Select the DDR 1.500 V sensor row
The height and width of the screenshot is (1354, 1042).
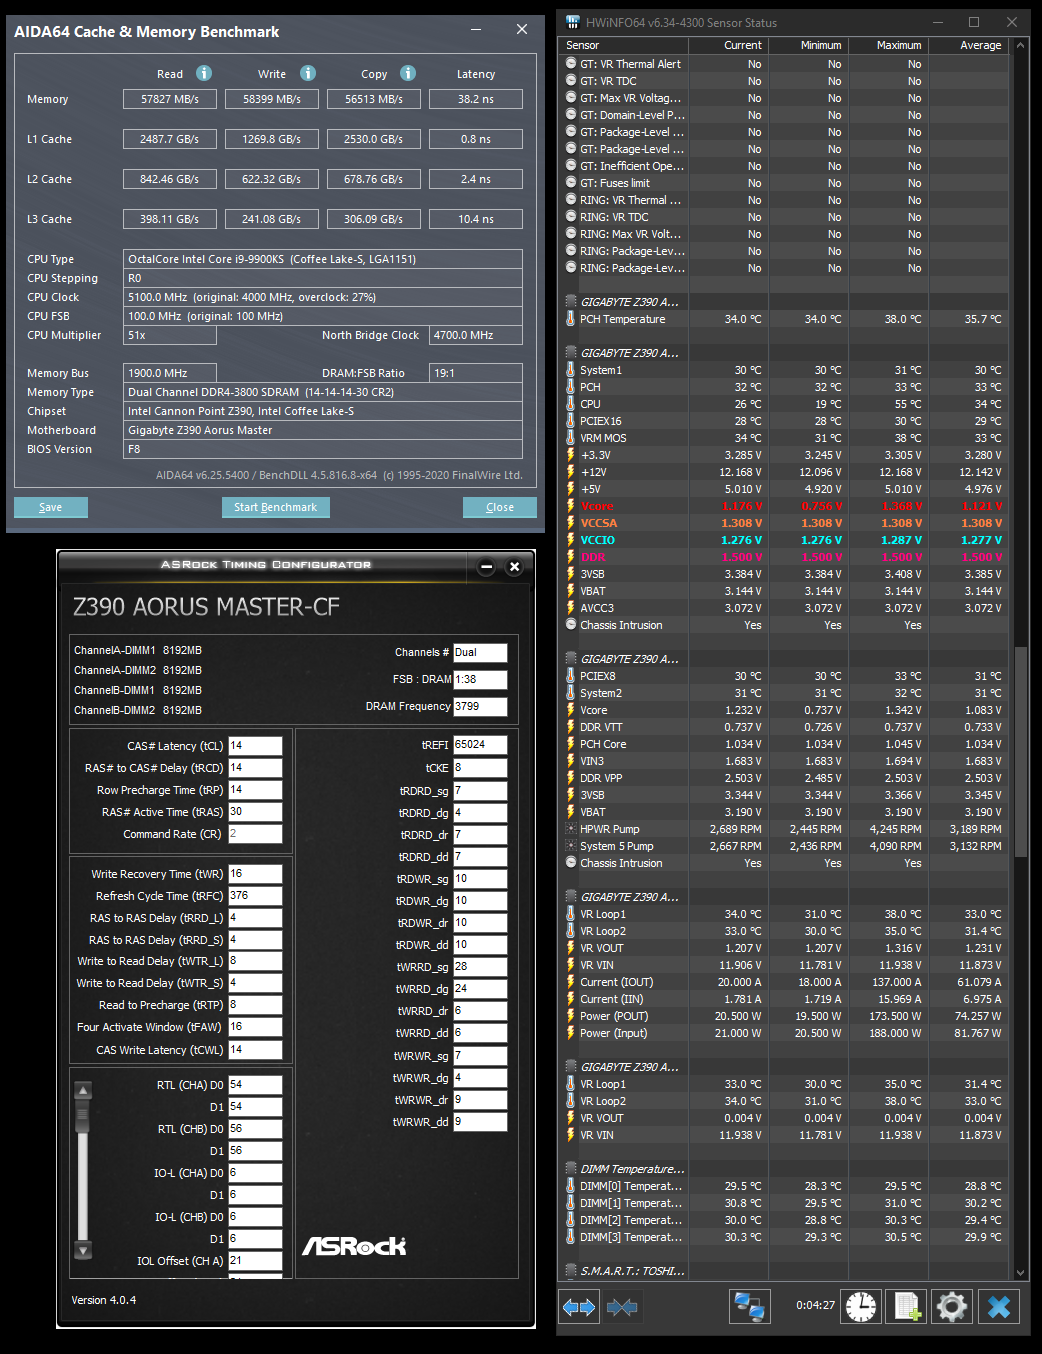point(785,557)
